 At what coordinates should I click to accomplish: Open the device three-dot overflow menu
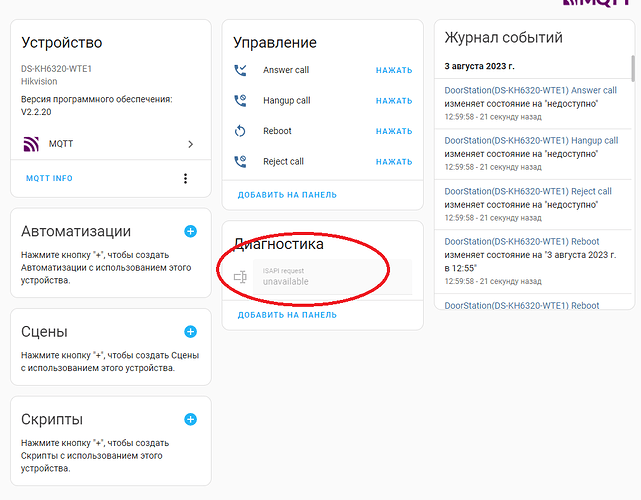[185, 179]
